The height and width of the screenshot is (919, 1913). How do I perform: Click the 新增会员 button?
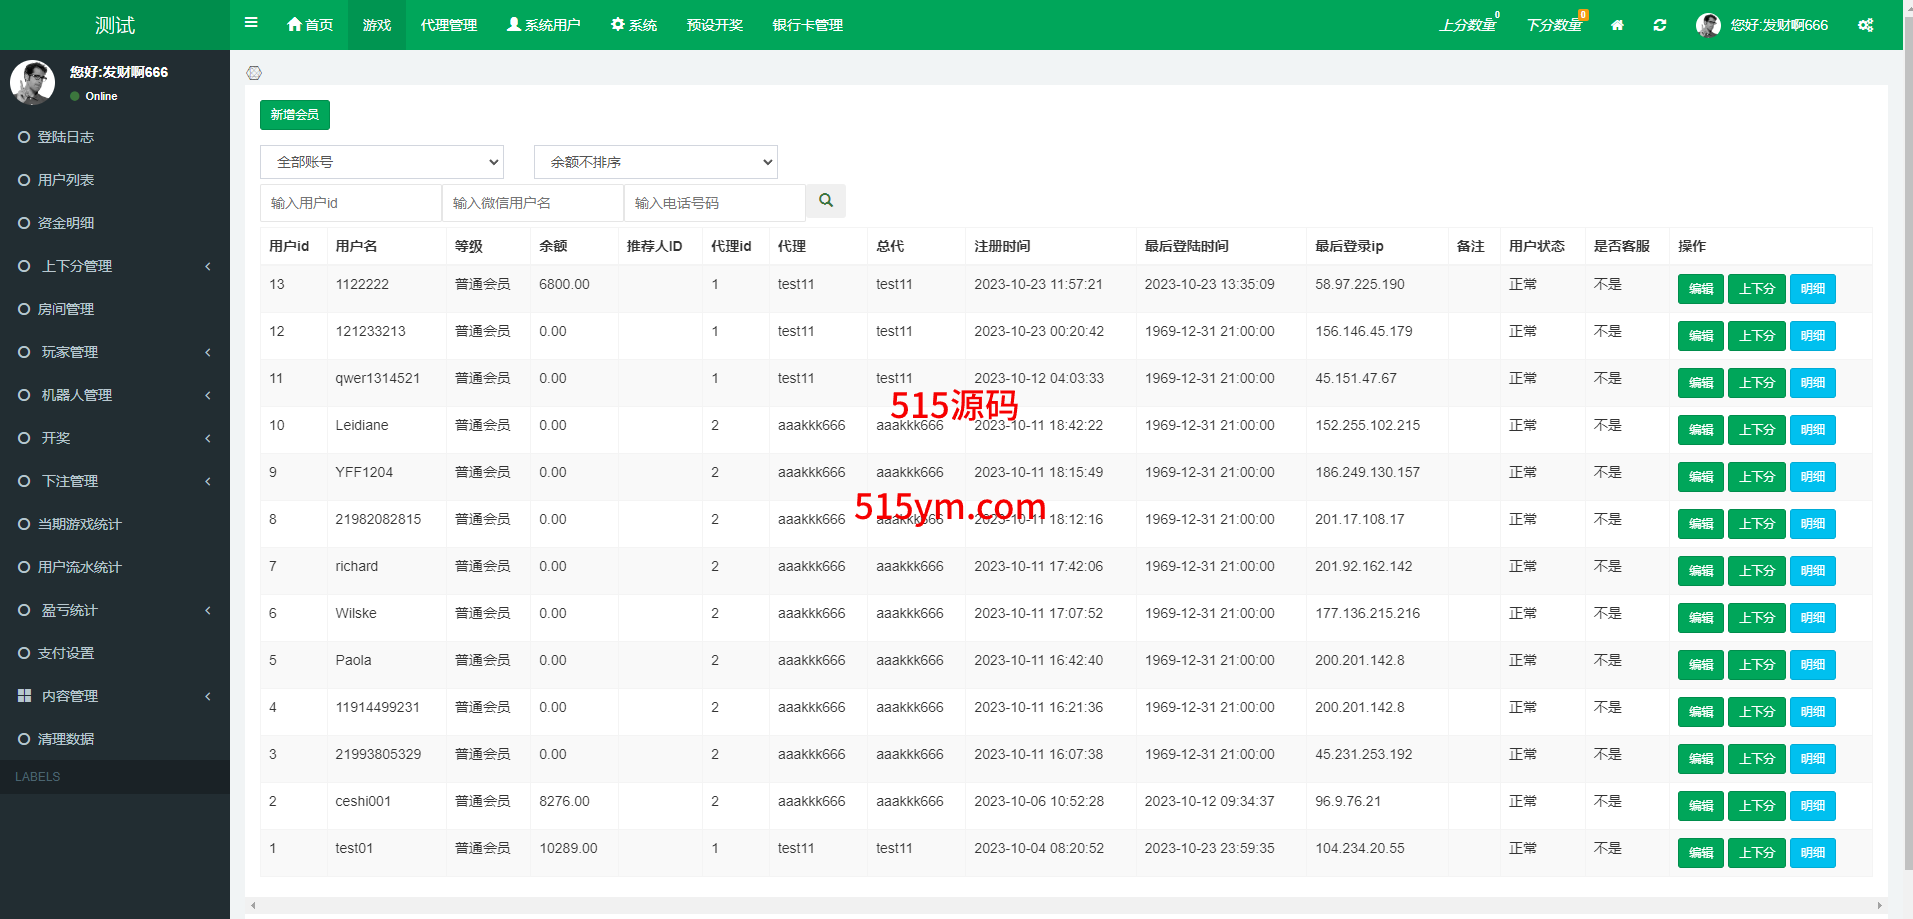pos(295,115)
